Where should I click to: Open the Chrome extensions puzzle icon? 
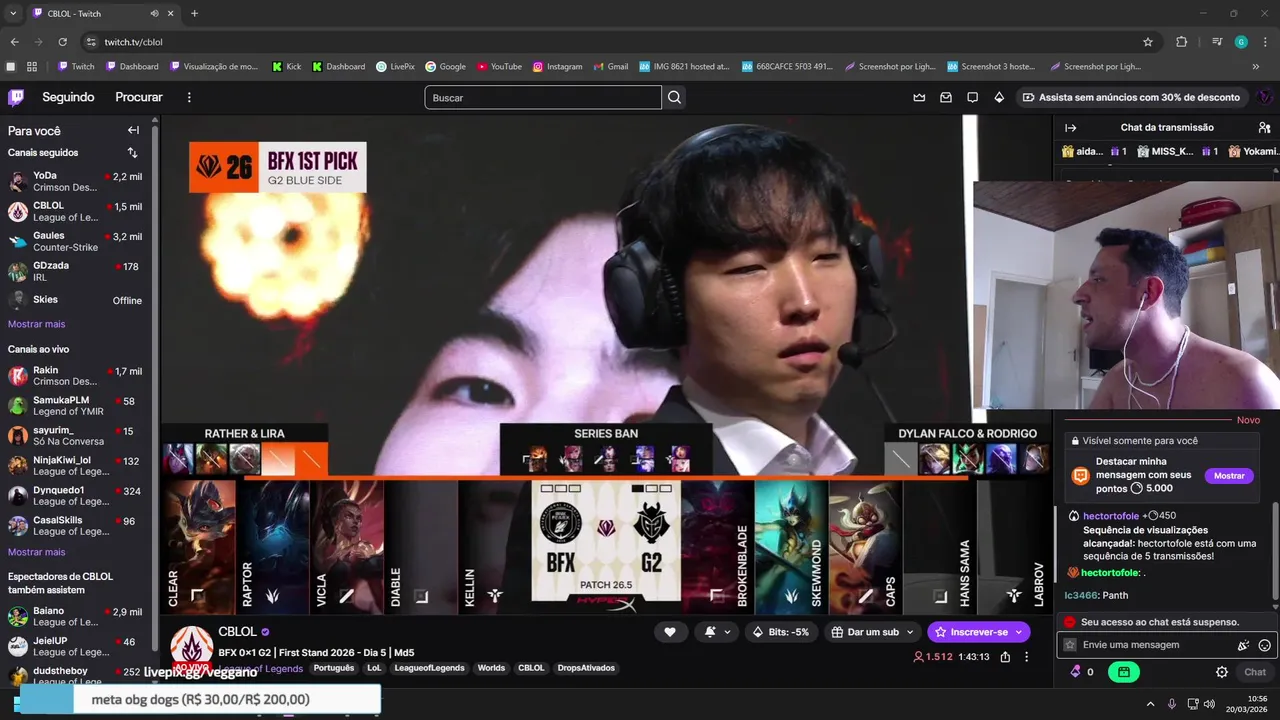tap(1181, 42)
